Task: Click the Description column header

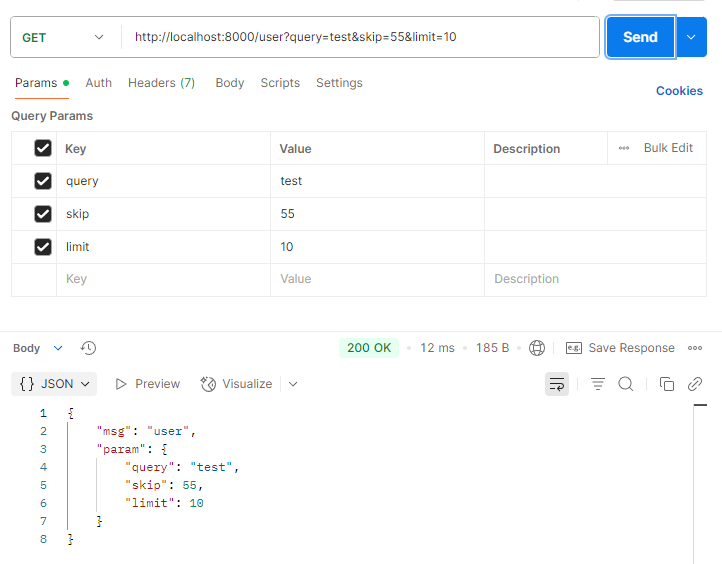Action: click(526, 149)
